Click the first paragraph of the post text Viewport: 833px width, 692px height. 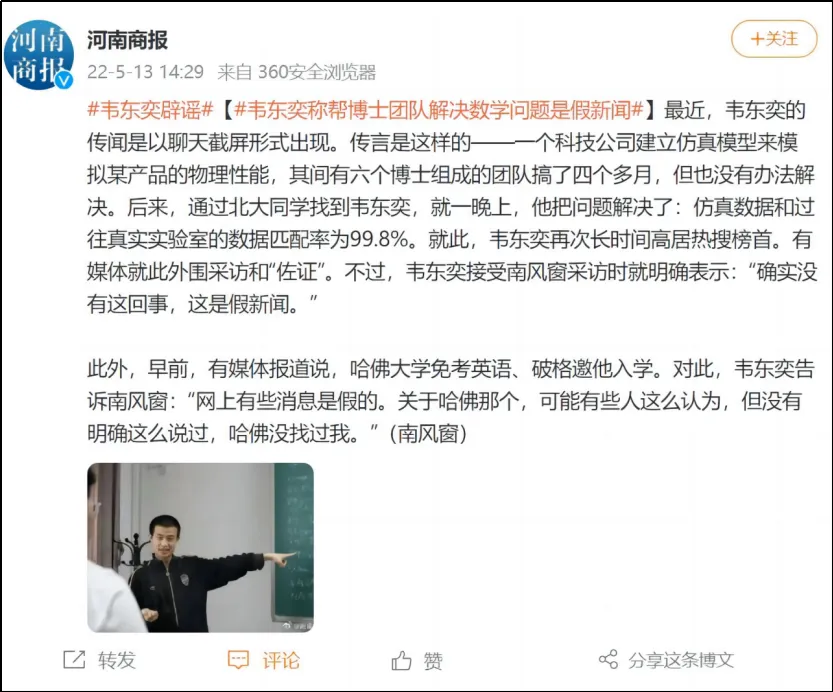452,207
